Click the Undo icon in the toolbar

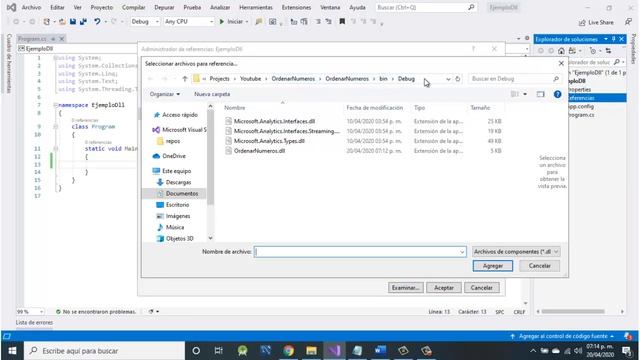coord(97,22)
